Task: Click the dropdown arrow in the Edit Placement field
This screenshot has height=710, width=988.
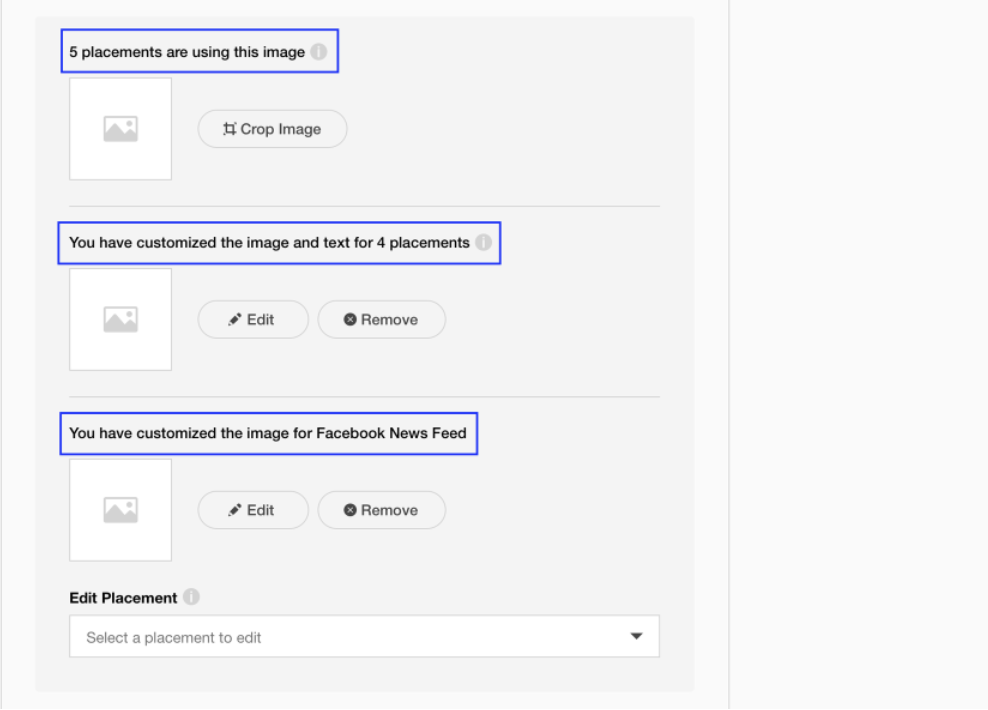Action: coord(636,636)
